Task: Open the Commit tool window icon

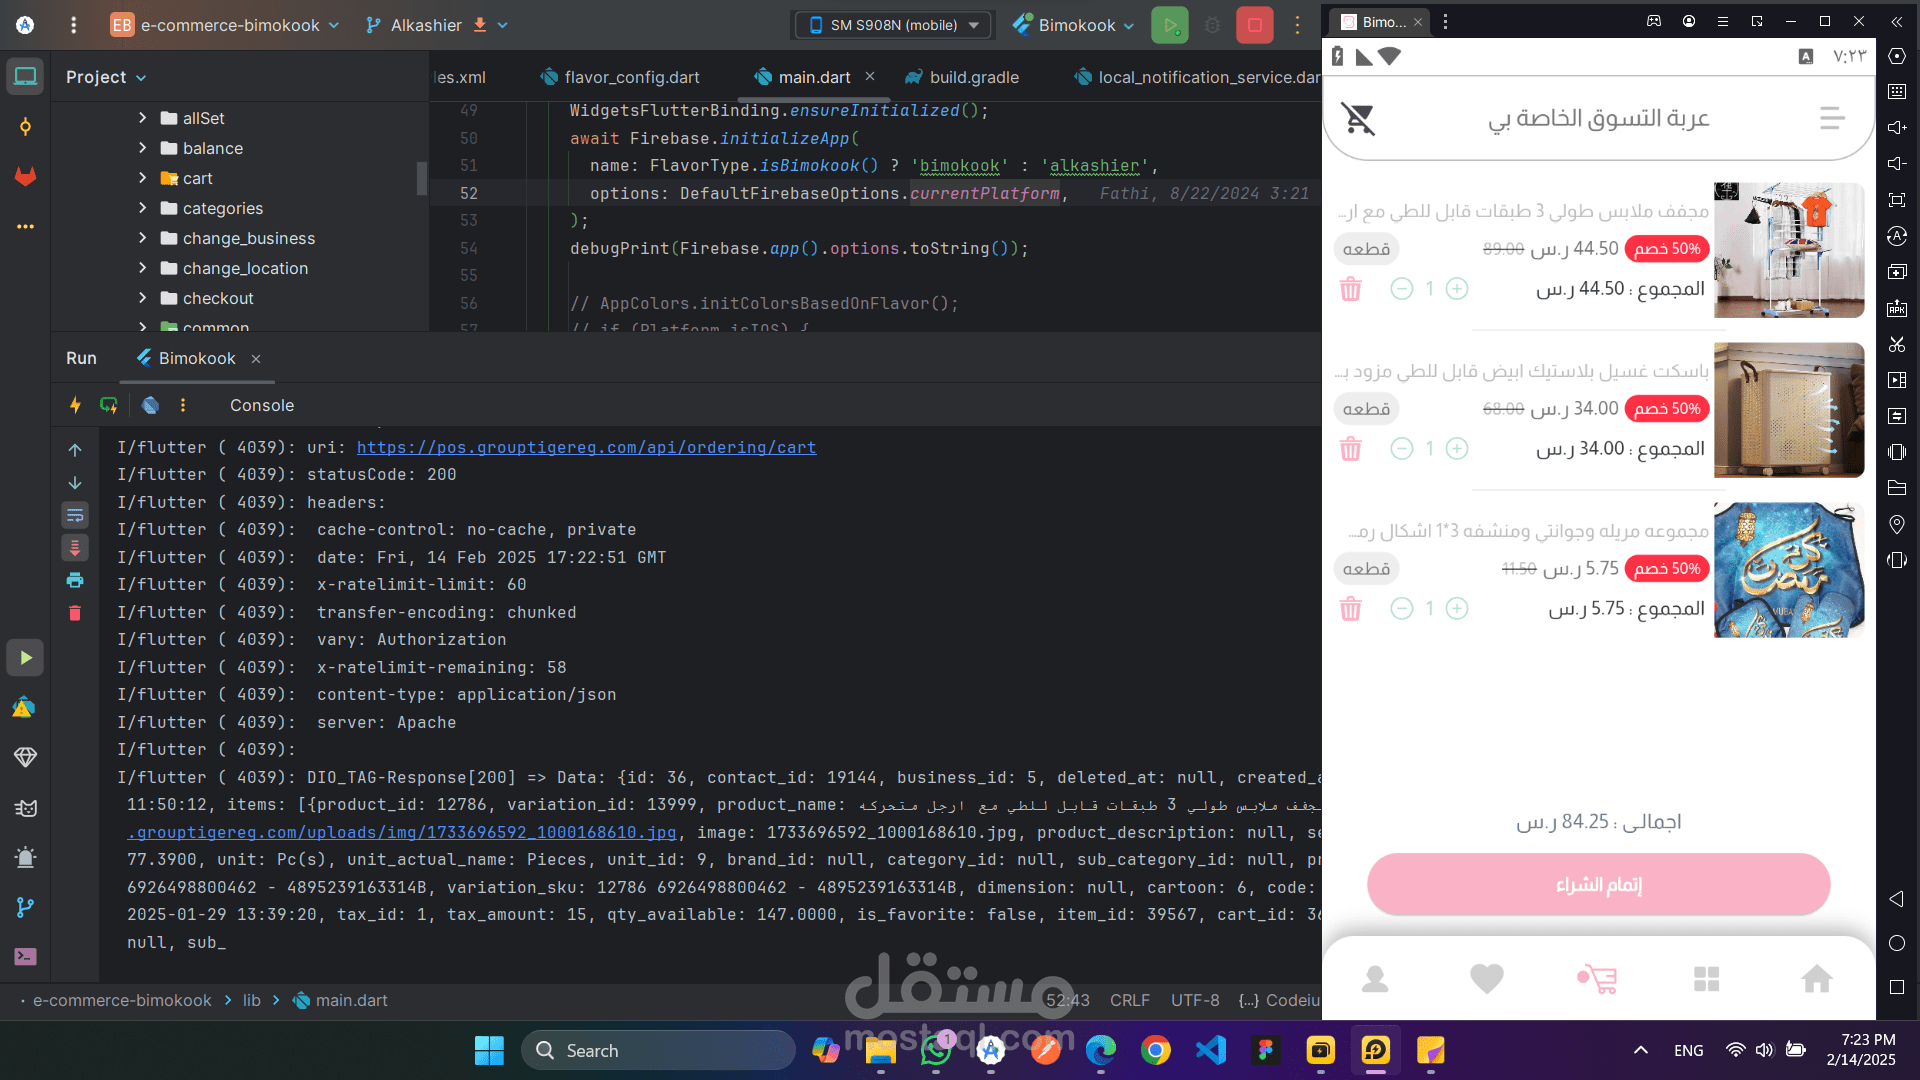Action: coord(25,127)
